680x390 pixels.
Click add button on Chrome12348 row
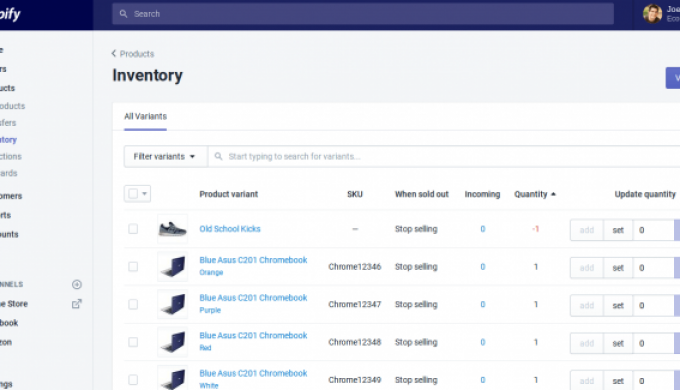pos(586,343)
